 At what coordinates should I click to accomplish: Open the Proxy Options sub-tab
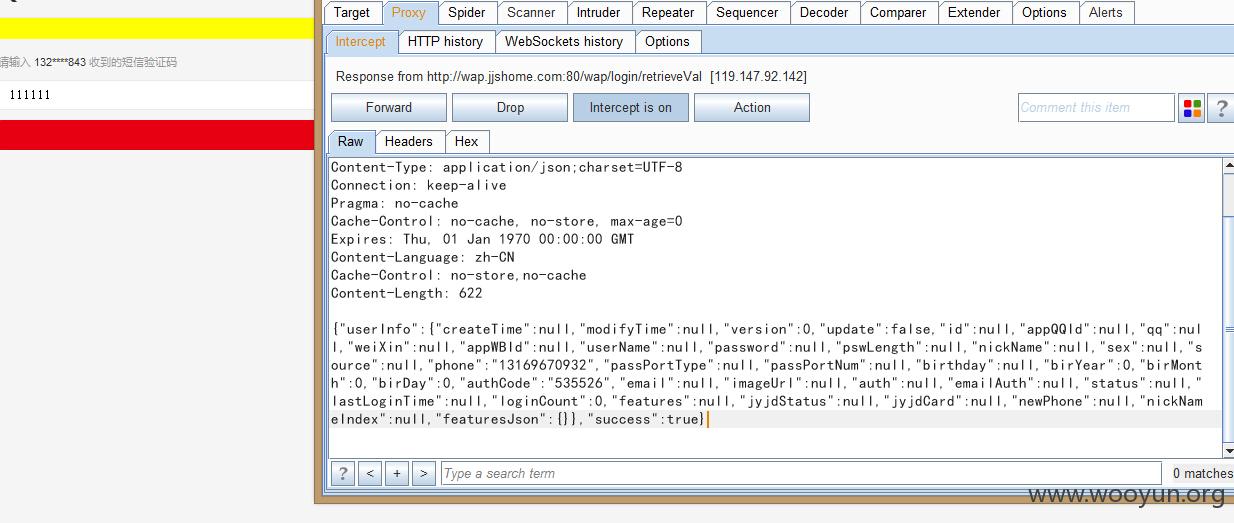(x=667, y=42)
